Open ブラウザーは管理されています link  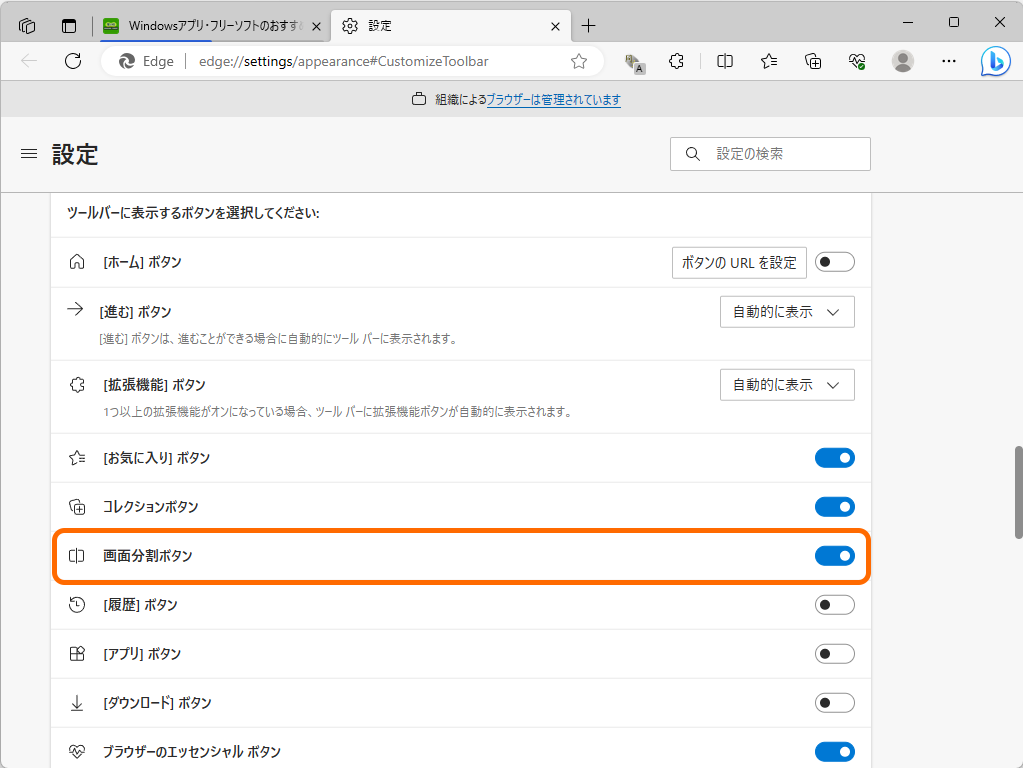point(553,99)
